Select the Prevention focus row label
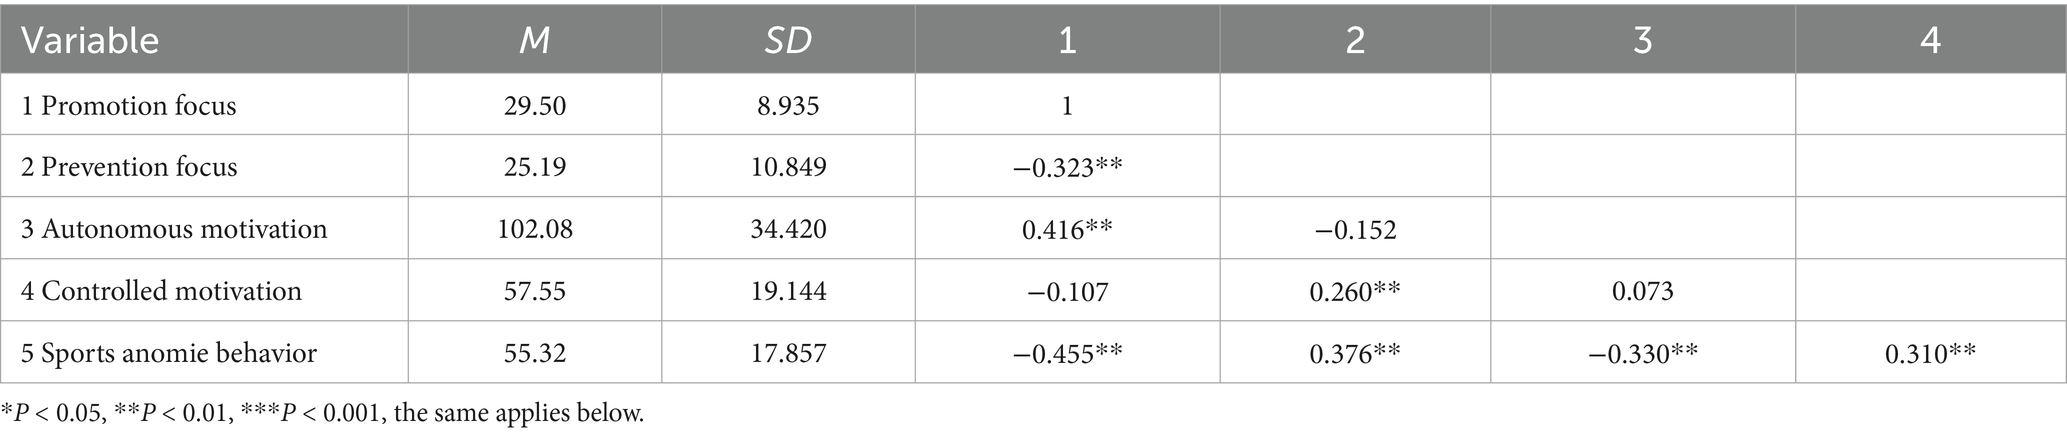Screen dimensions: 2067x437 [129, 166]
